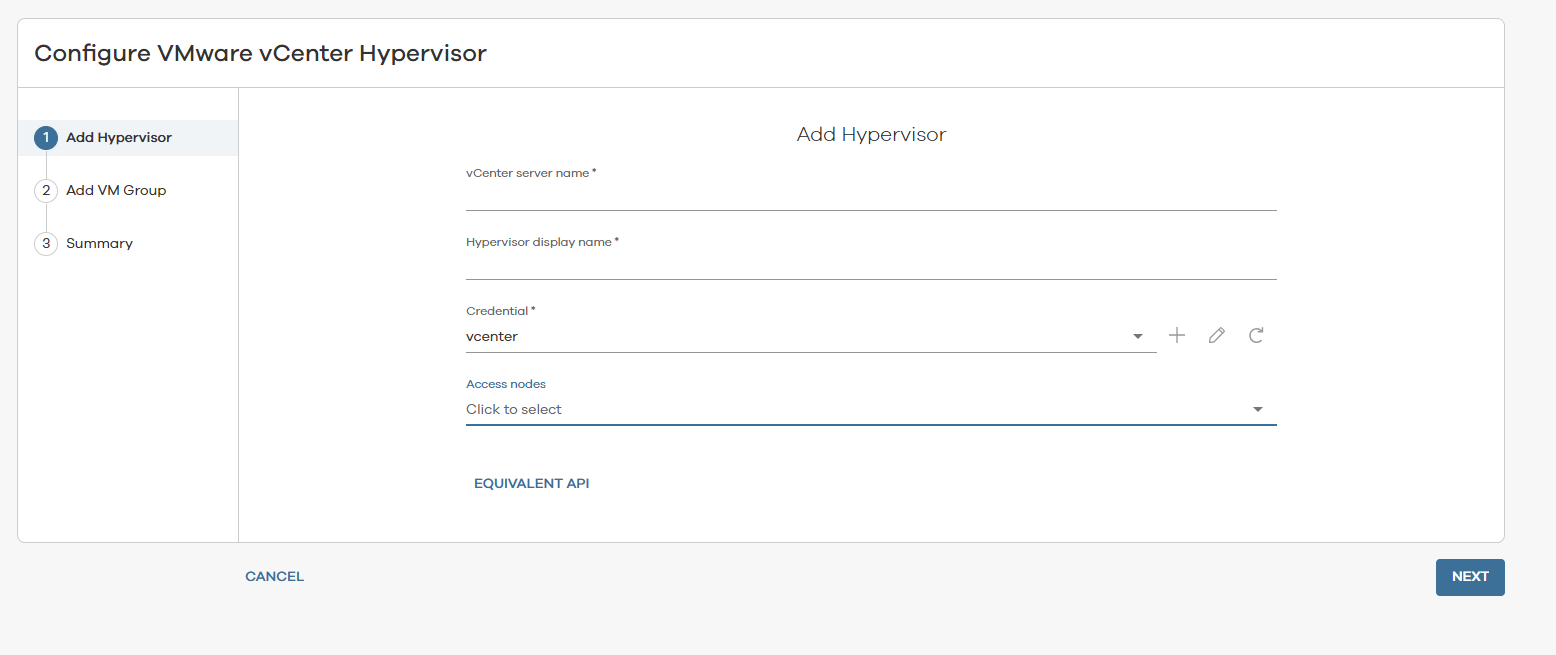The height and width of the screenshot is (655, 1556).
Task: Edit the vcenter credential using pencil icon
Action: pyautogui.click(x=1216, y=336)
